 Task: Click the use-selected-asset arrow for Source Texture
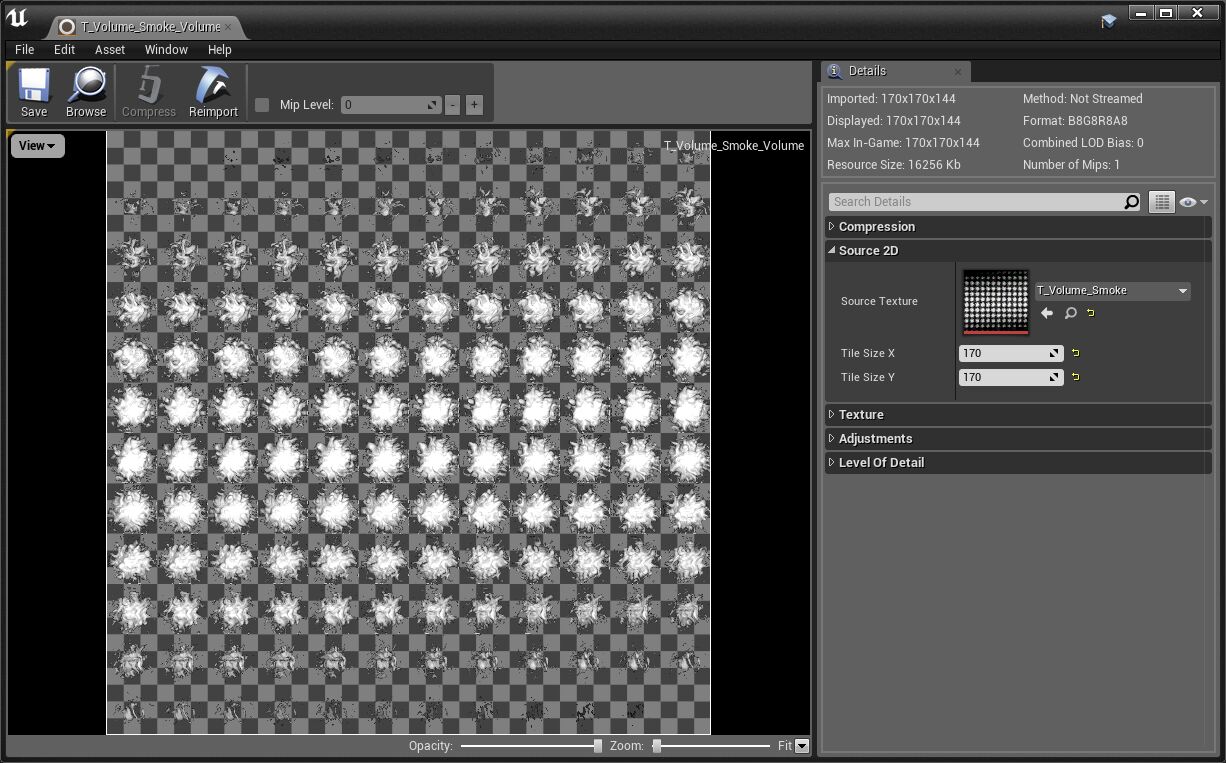(x=1046, y=312)
